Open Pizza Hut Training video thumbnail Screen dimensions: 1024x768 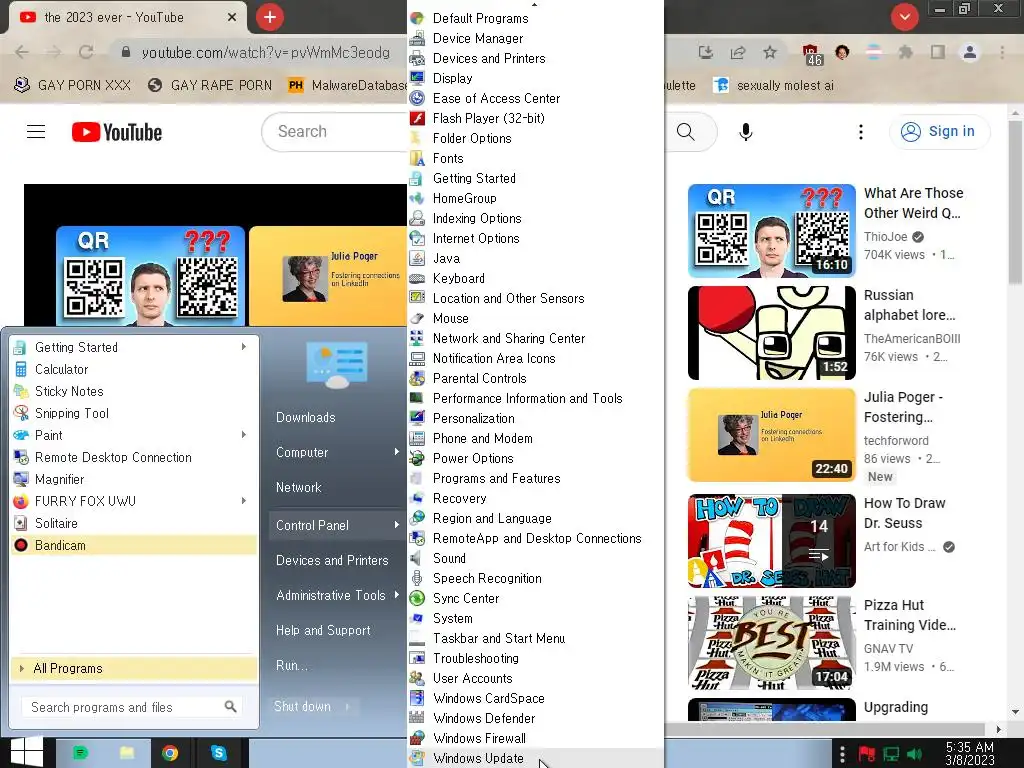point(771,643)
